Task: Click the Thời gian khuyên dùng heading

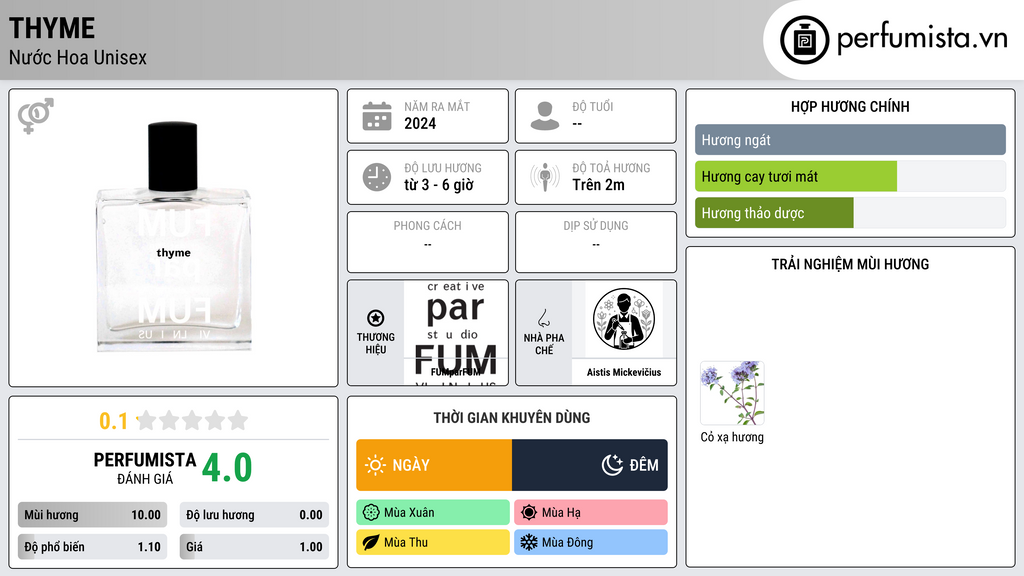Action: click(x=512, y=418)
